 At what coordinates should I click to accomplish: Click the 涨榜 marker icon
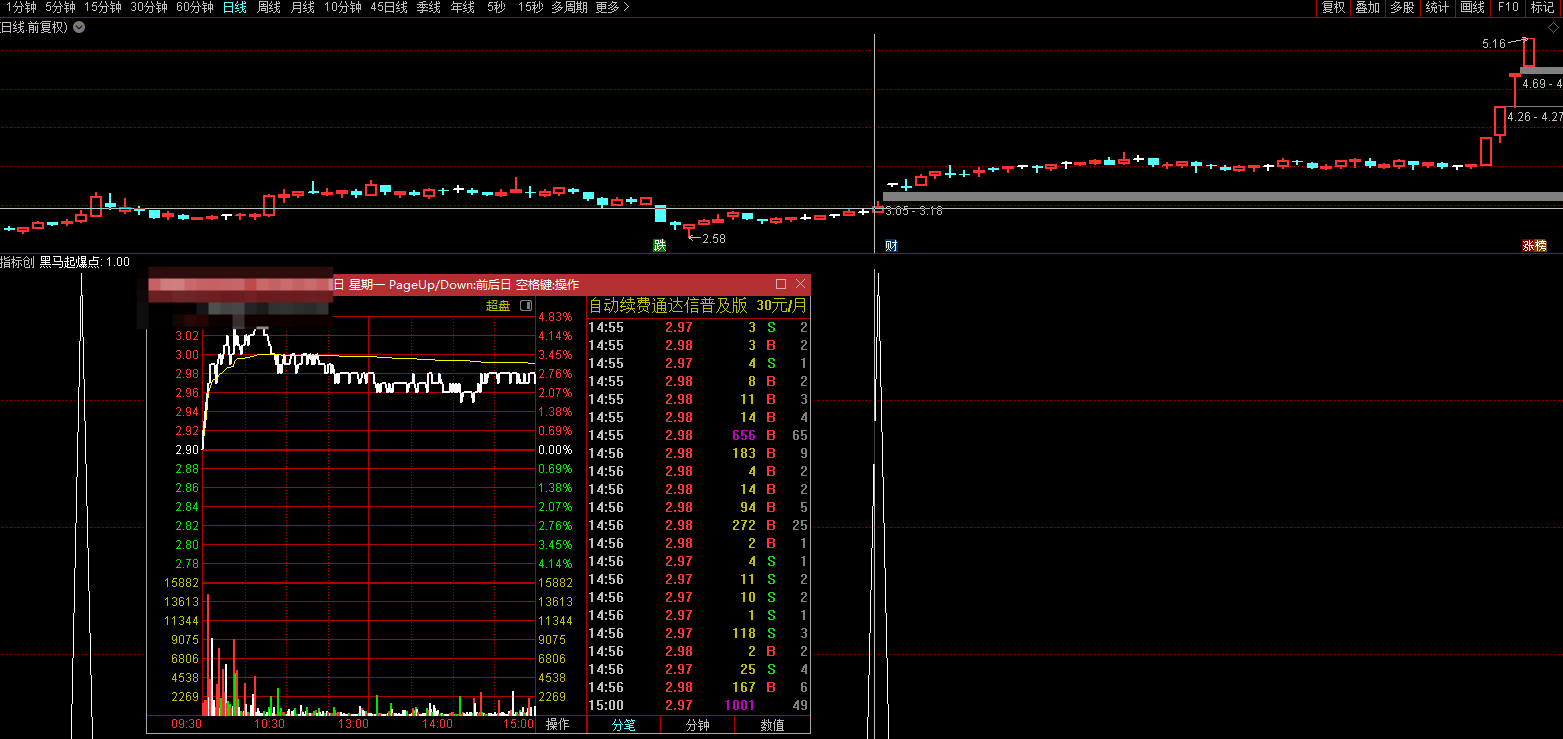click(1534, 245)
